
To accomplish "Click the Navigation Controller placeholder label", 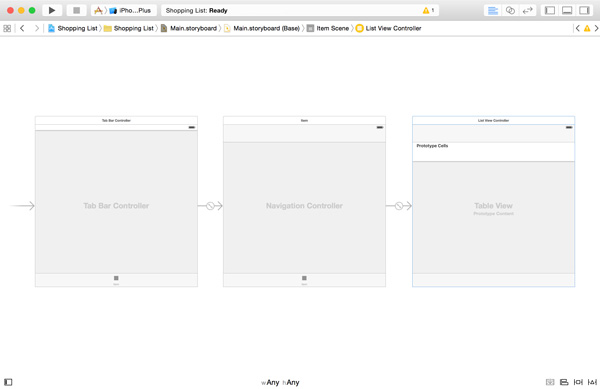I will click(304, 206).
